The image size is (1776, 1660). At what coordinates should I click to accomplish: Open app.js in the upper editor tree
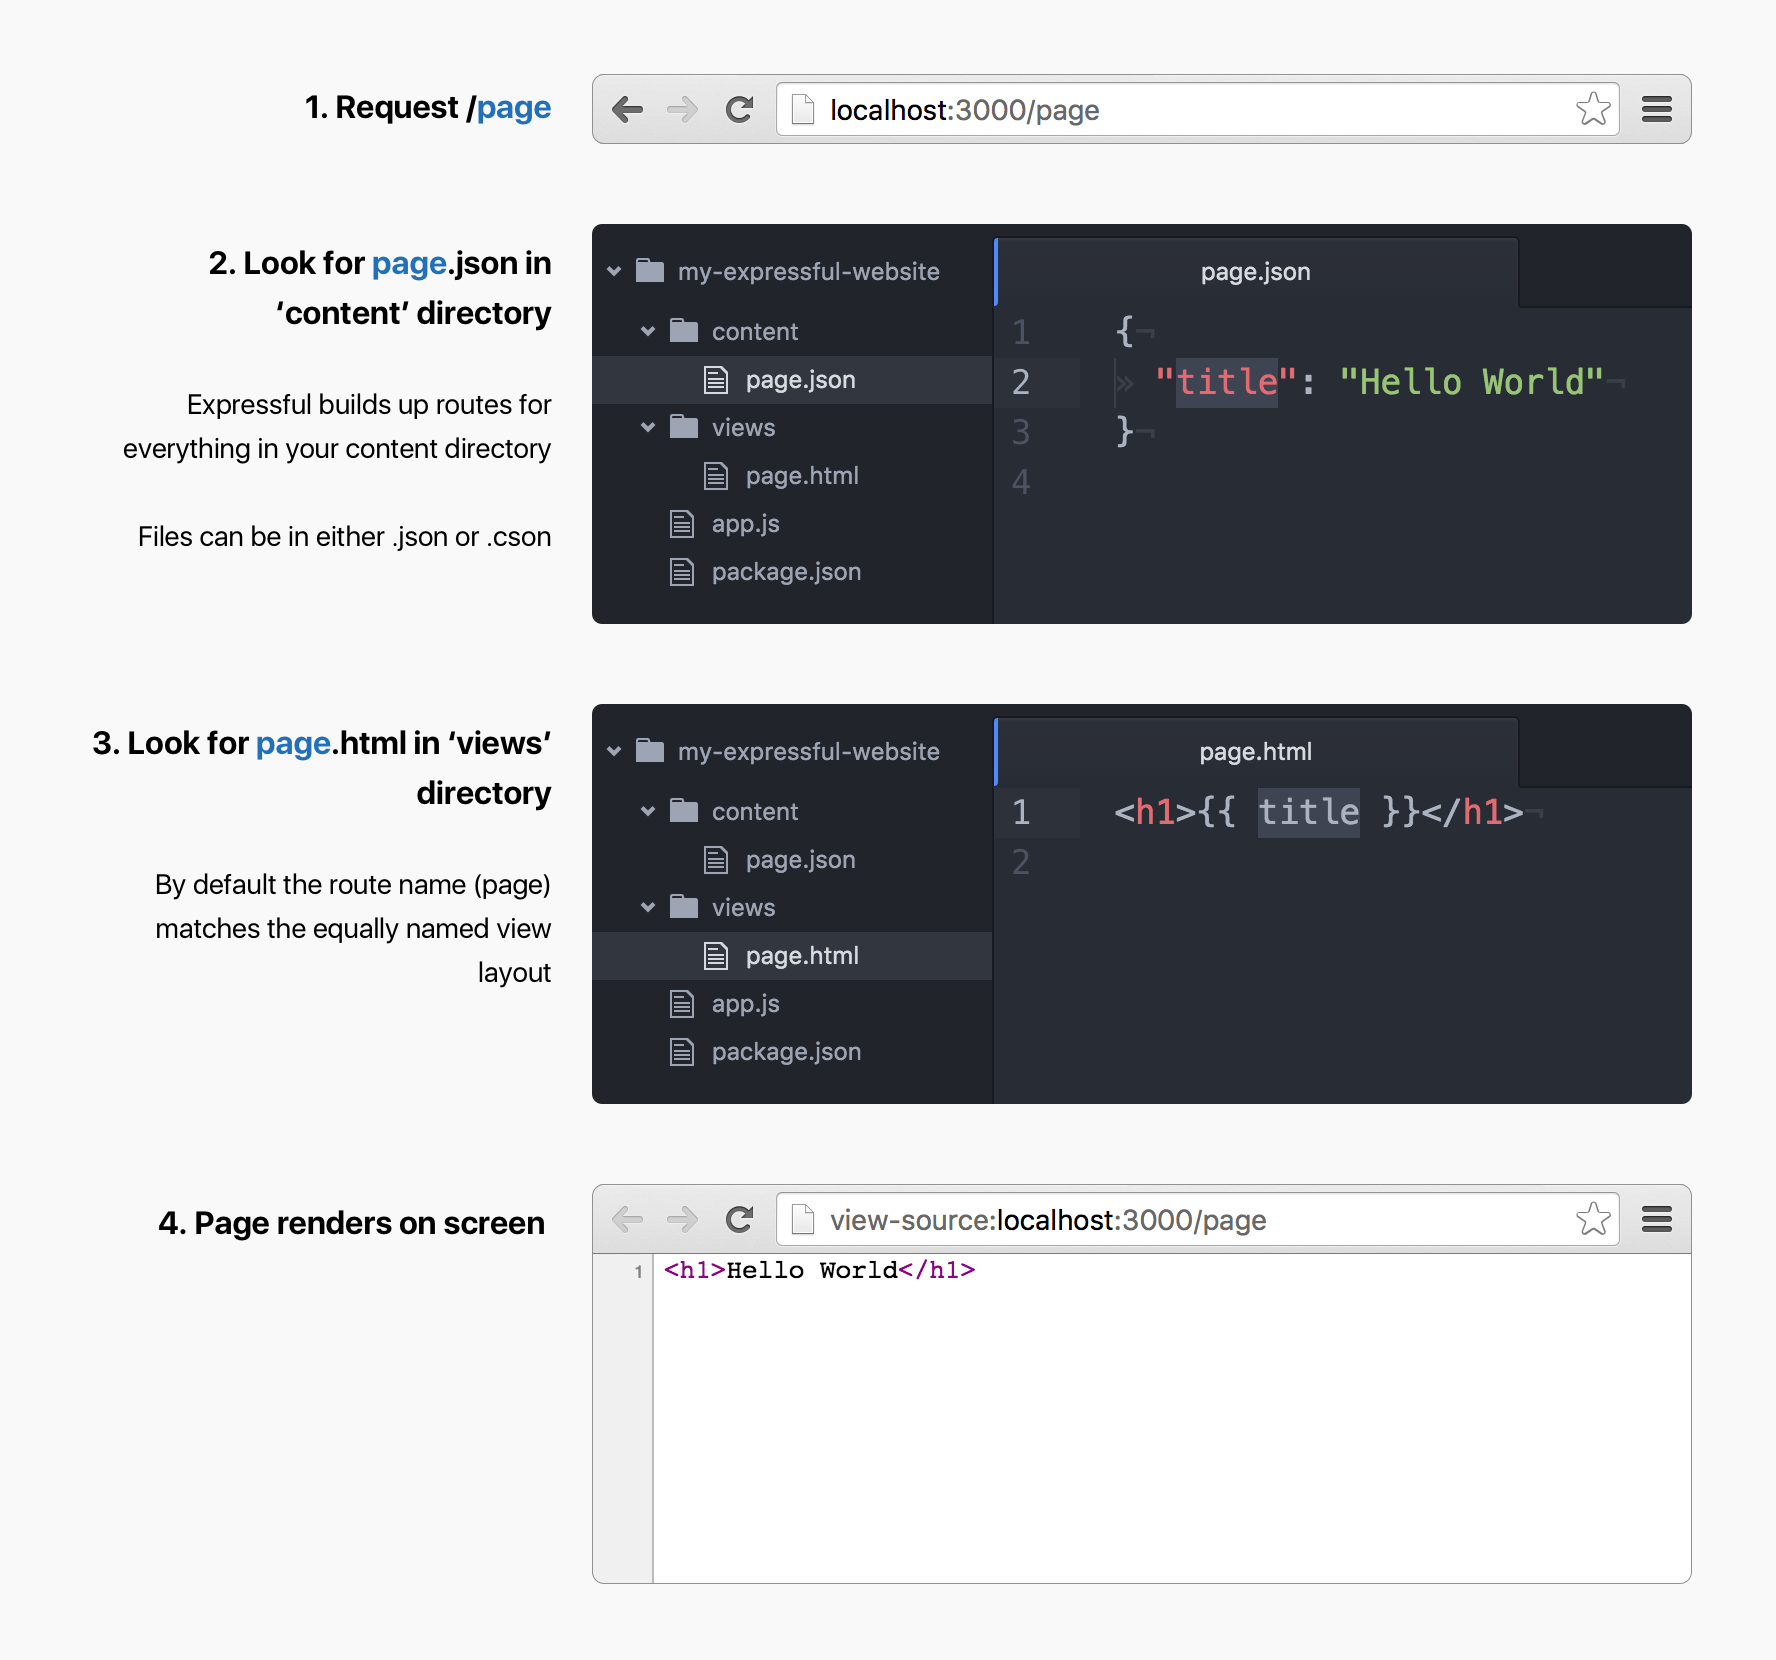click(x=792, y=524)
